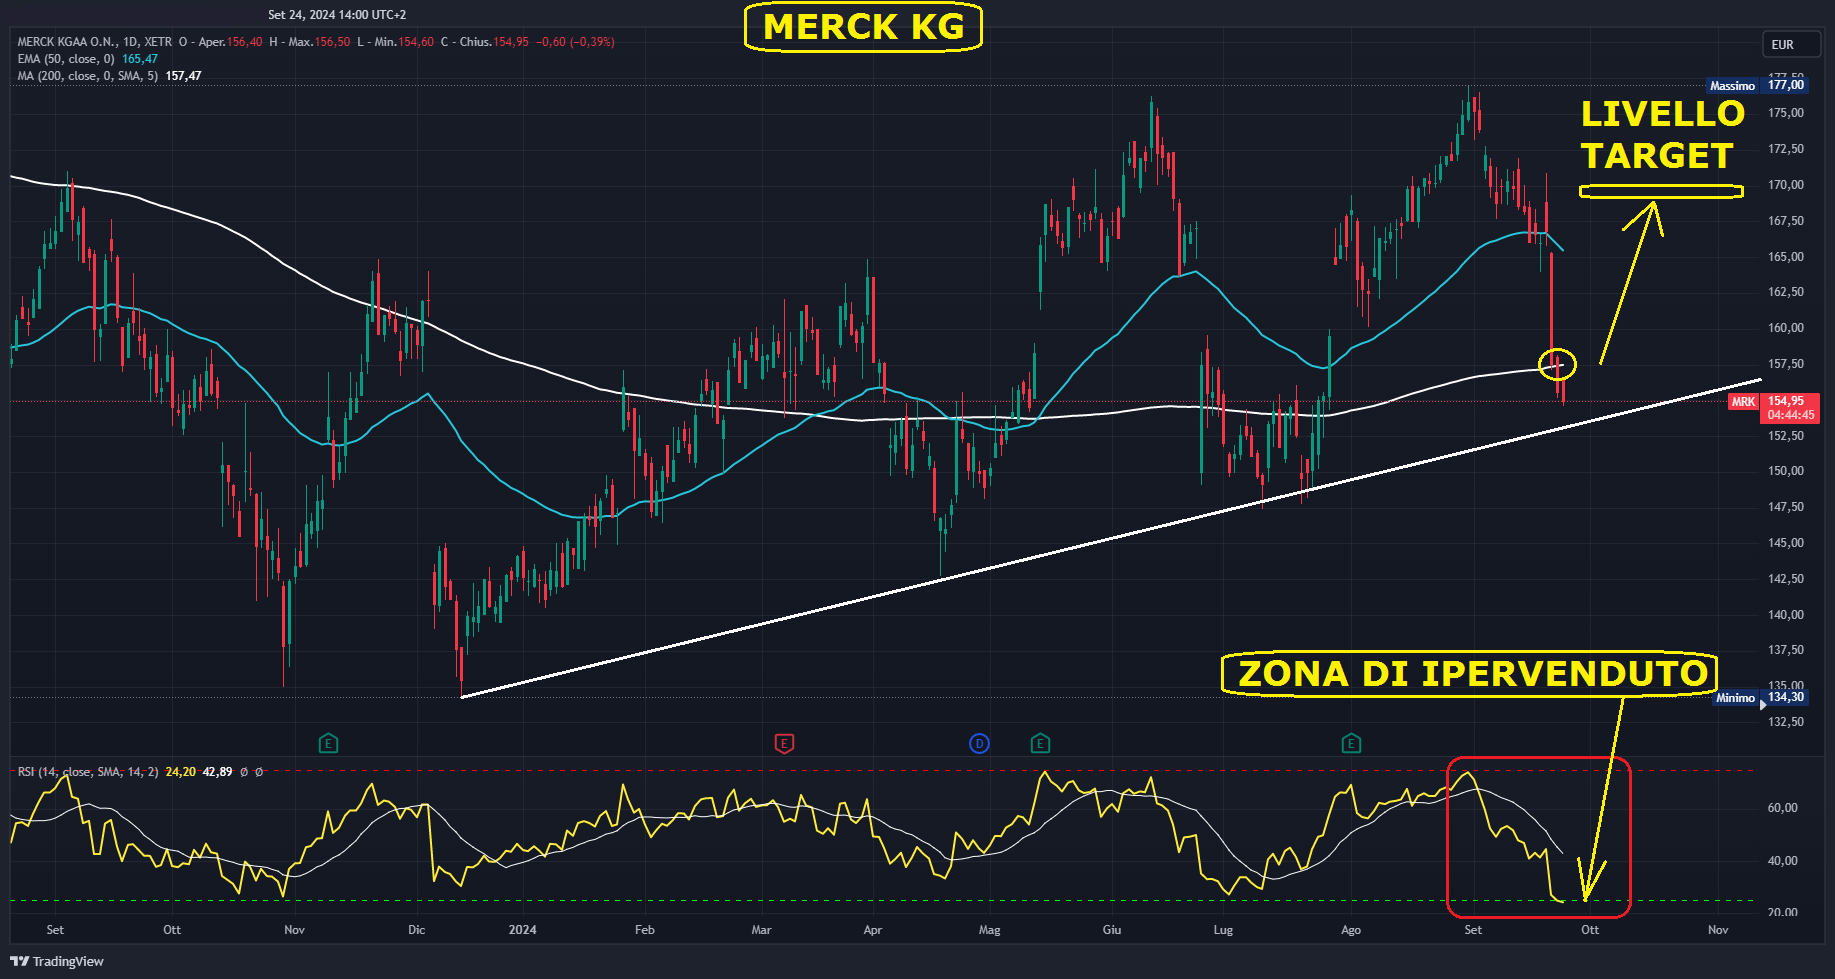Screen dimensions: 1835x979
Task: Click the RSI 60,00 scale label
Action: 1783,808
